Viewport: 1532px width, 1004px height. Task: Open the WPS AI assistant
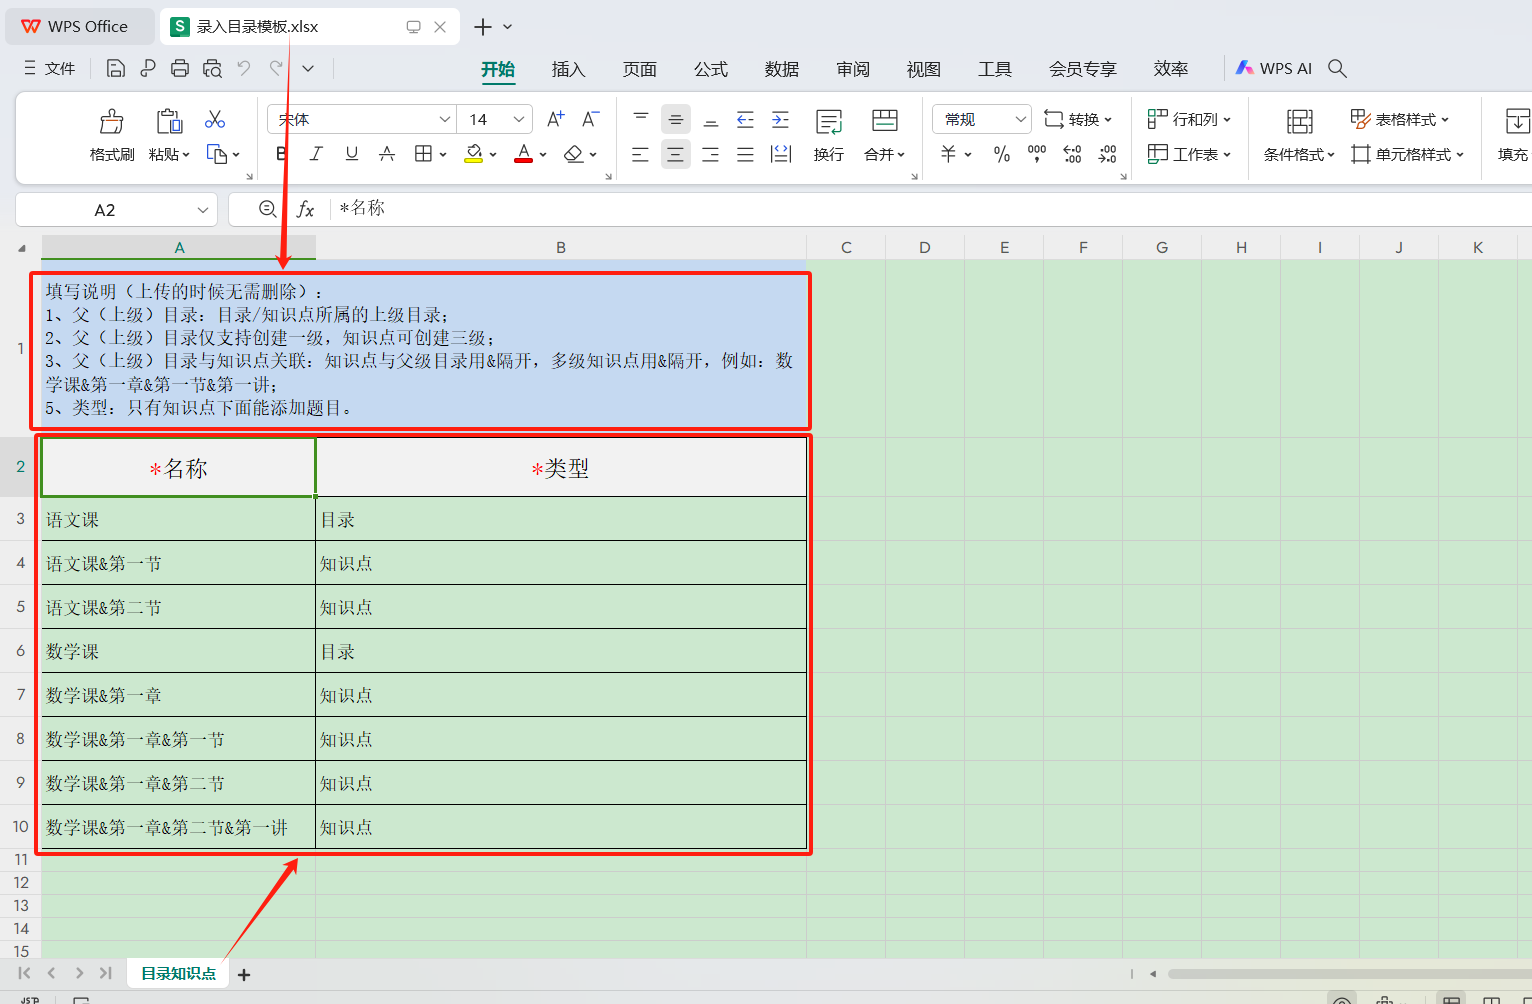(1274, 68)
